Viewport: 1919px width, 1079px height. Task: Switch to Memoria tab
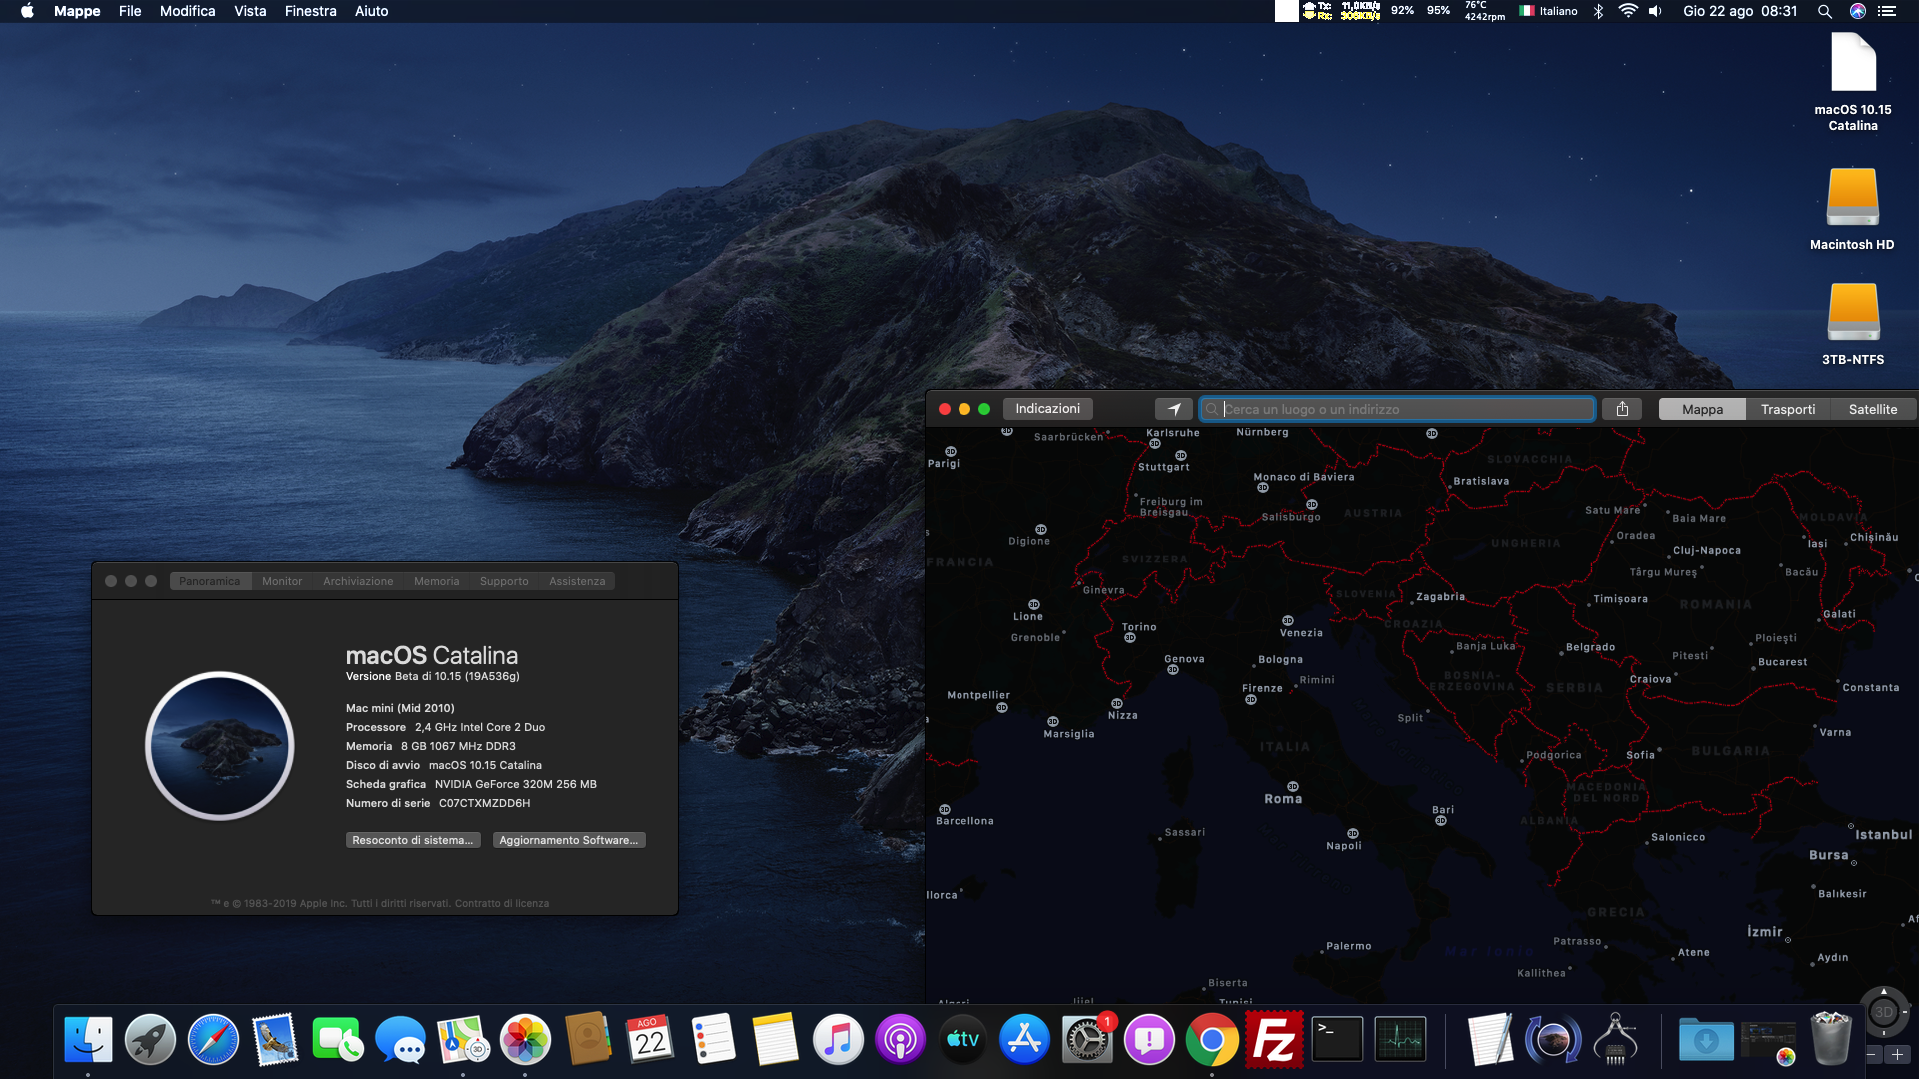point(437,581)
